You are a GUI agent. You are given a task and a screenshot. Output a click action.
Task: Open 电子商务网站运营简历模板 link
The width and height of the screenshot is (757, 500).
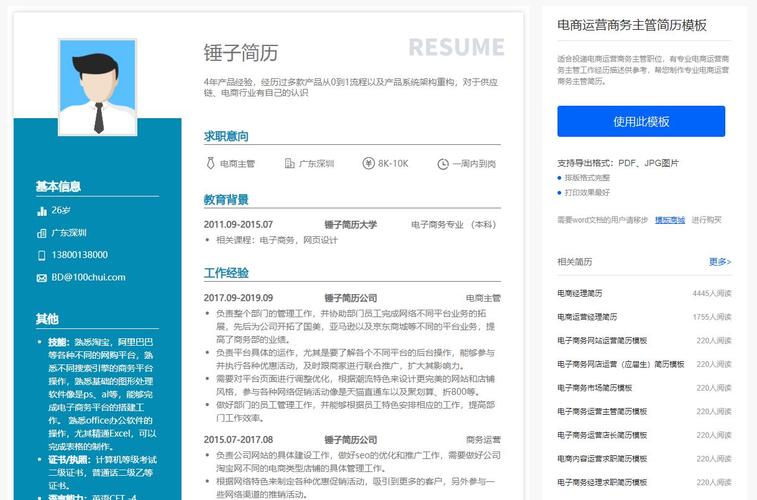601,341
